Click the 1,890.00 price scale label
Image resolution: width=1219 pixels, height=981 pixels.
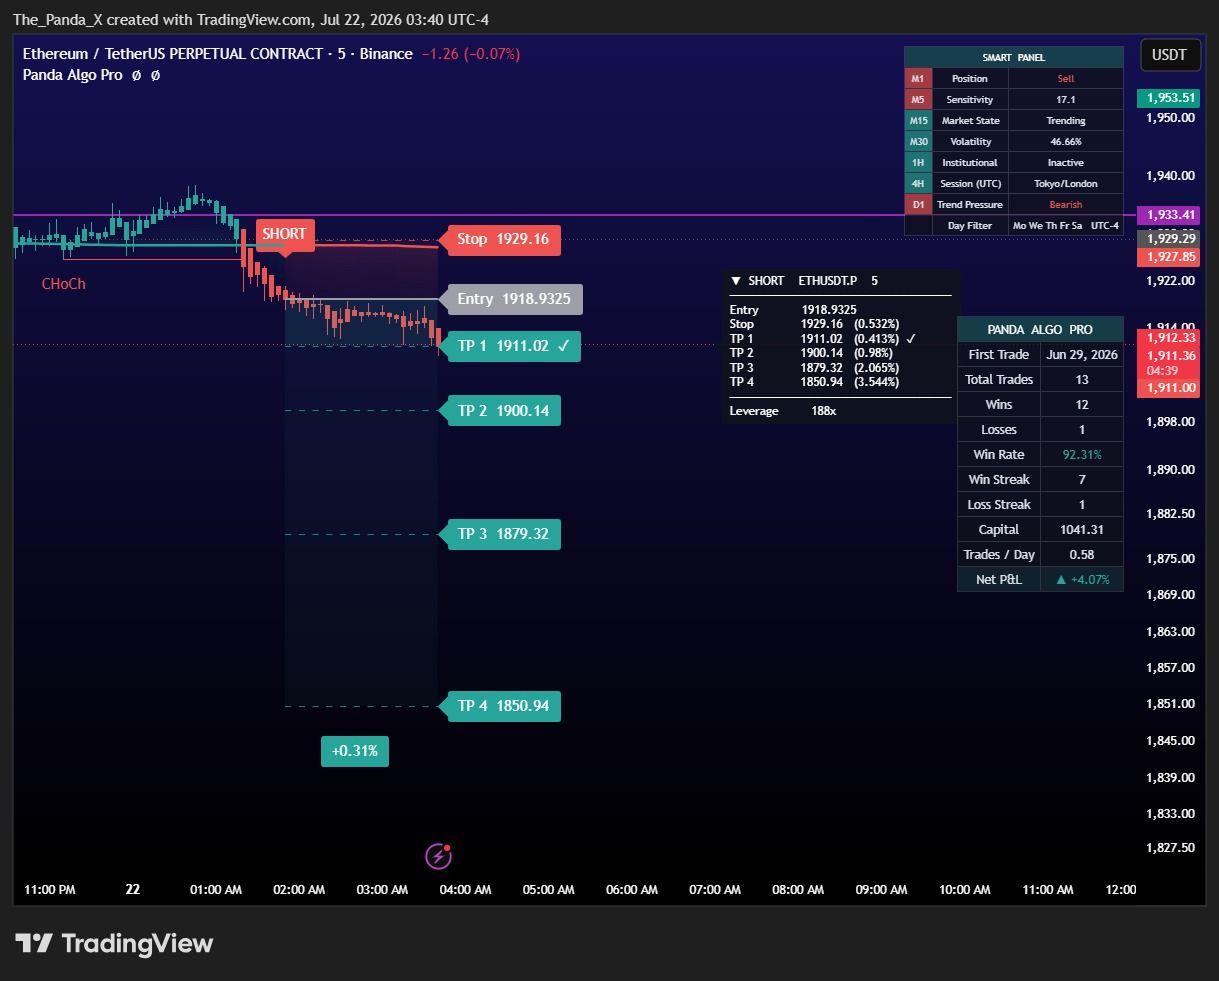(x=1170, y=469)
